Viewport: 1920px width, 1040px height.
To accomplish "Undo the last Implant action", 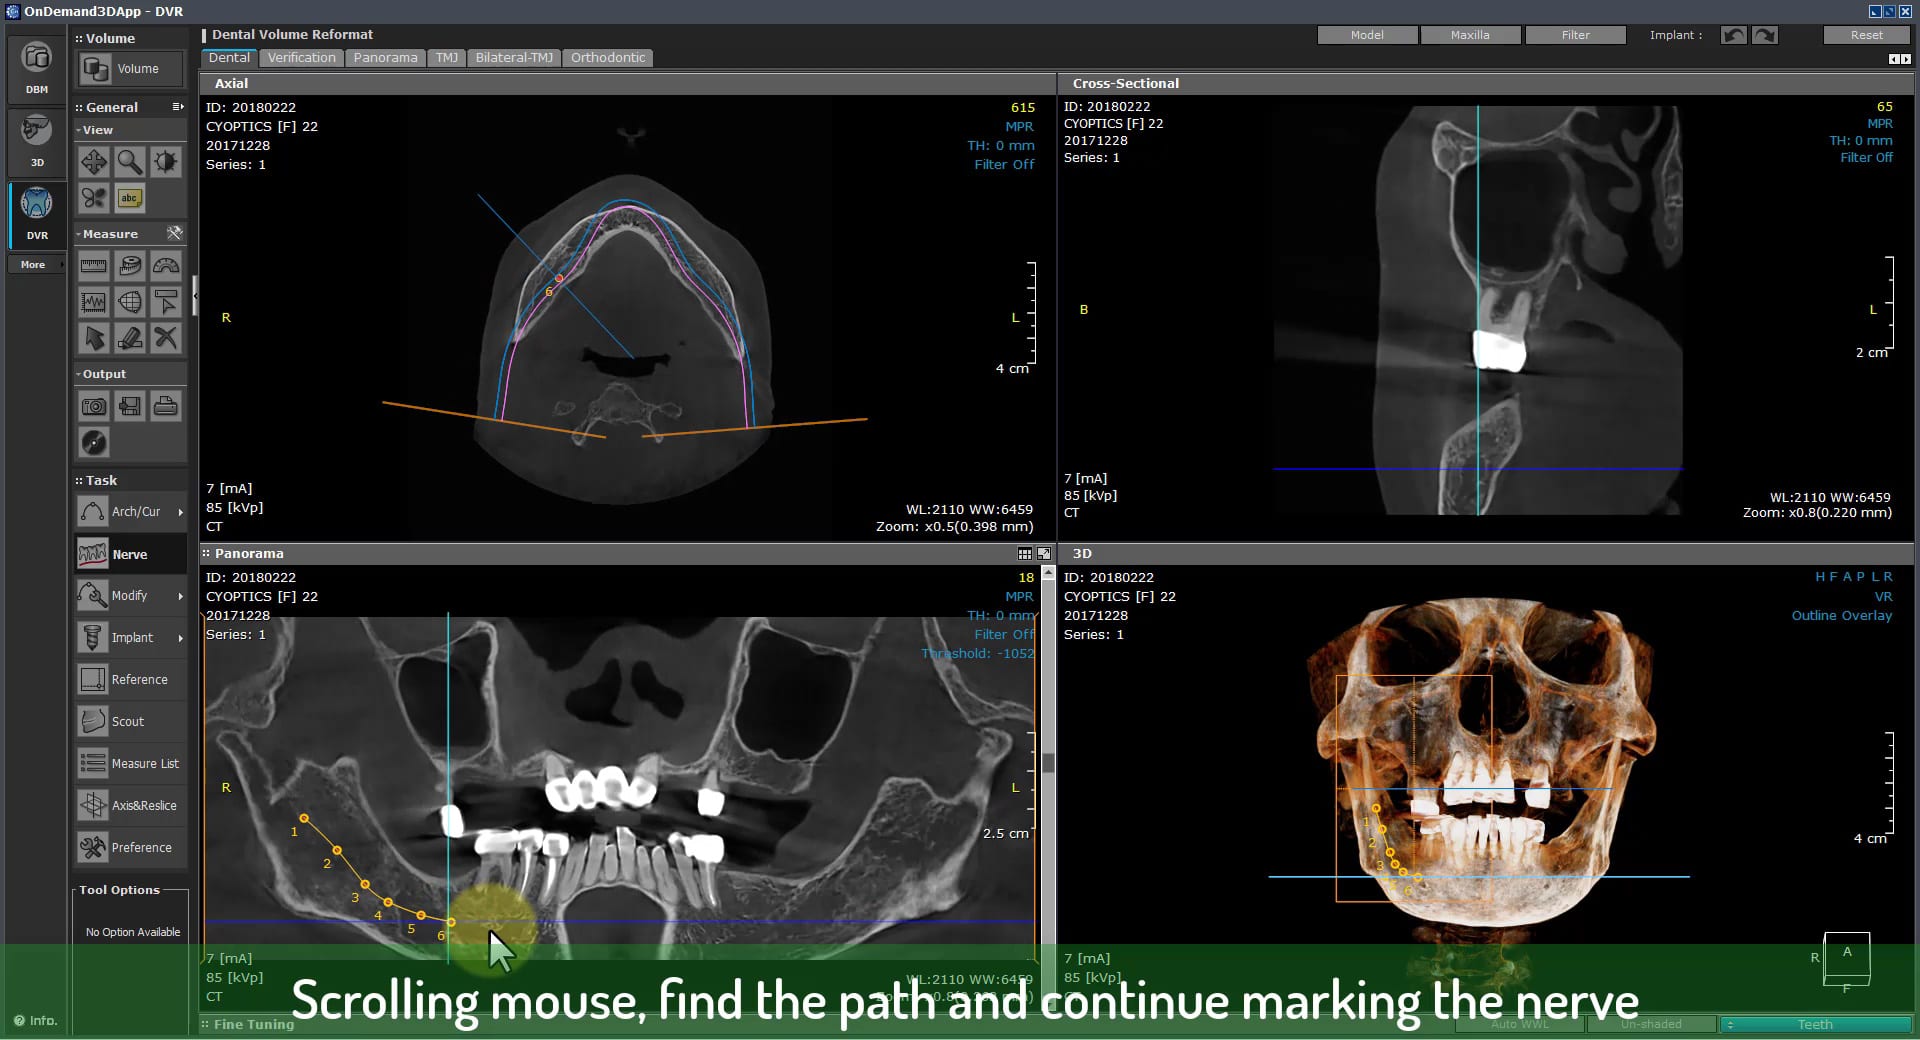I will click(1734, 35).
